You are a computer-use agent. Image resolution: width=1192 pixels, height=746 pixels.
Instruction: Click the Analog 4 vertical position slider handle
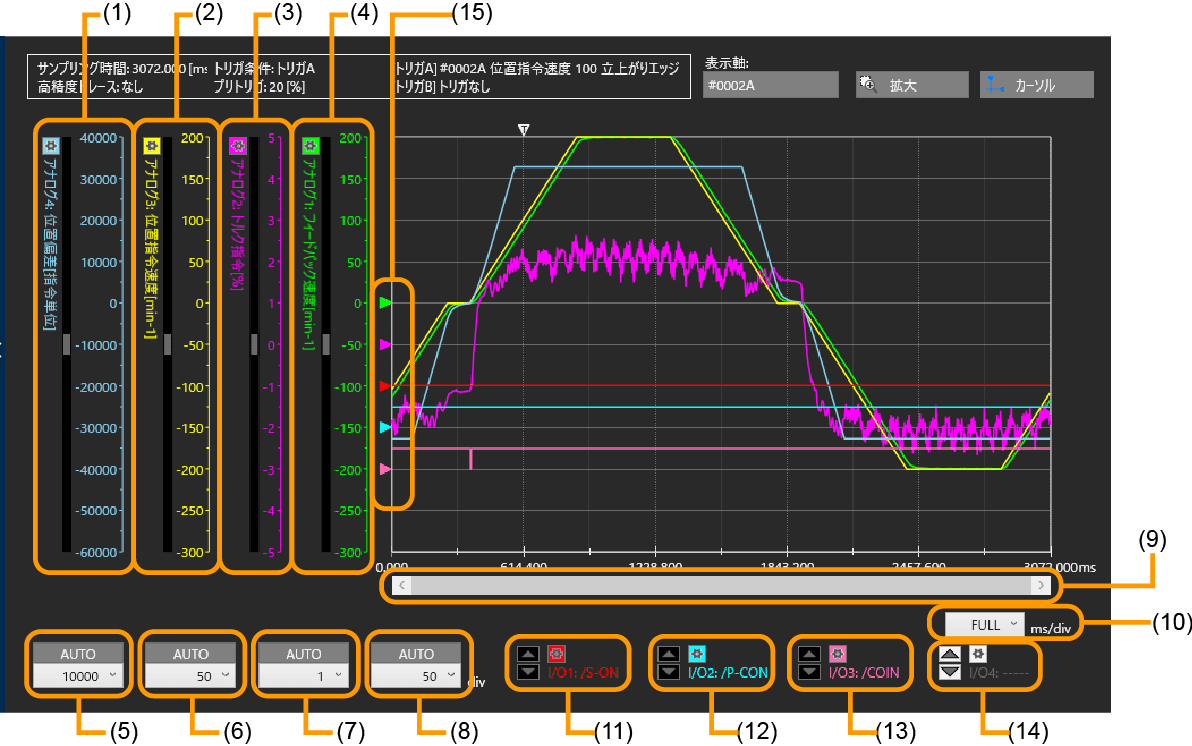click(x=67, y=344)
